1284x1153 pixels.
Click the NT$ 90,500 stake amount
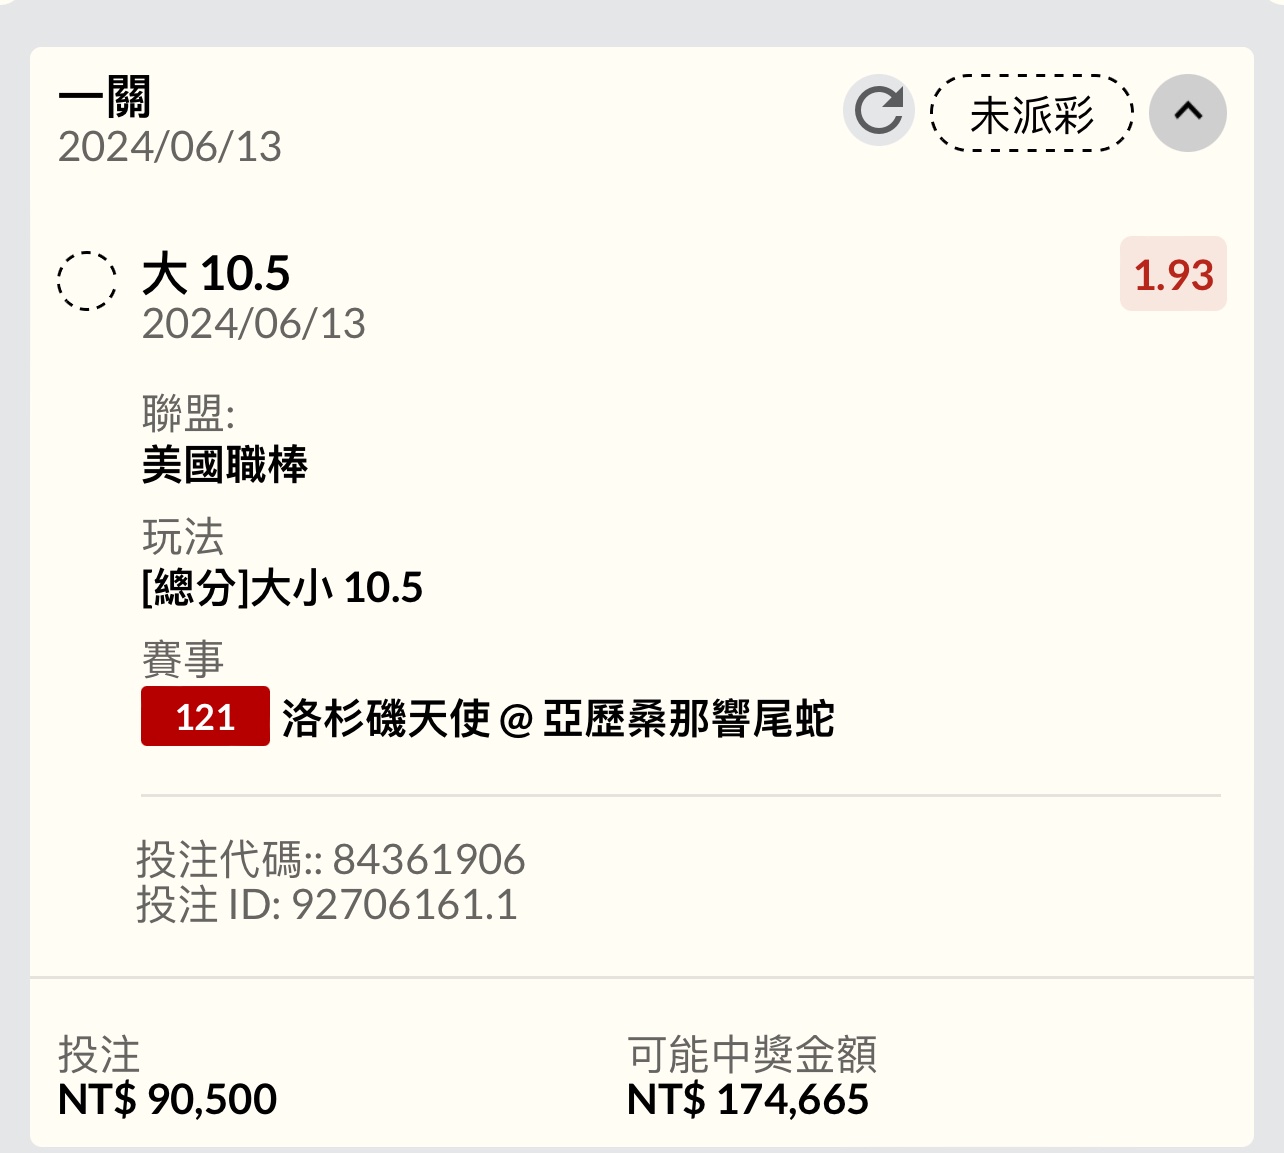[168, 1100]
